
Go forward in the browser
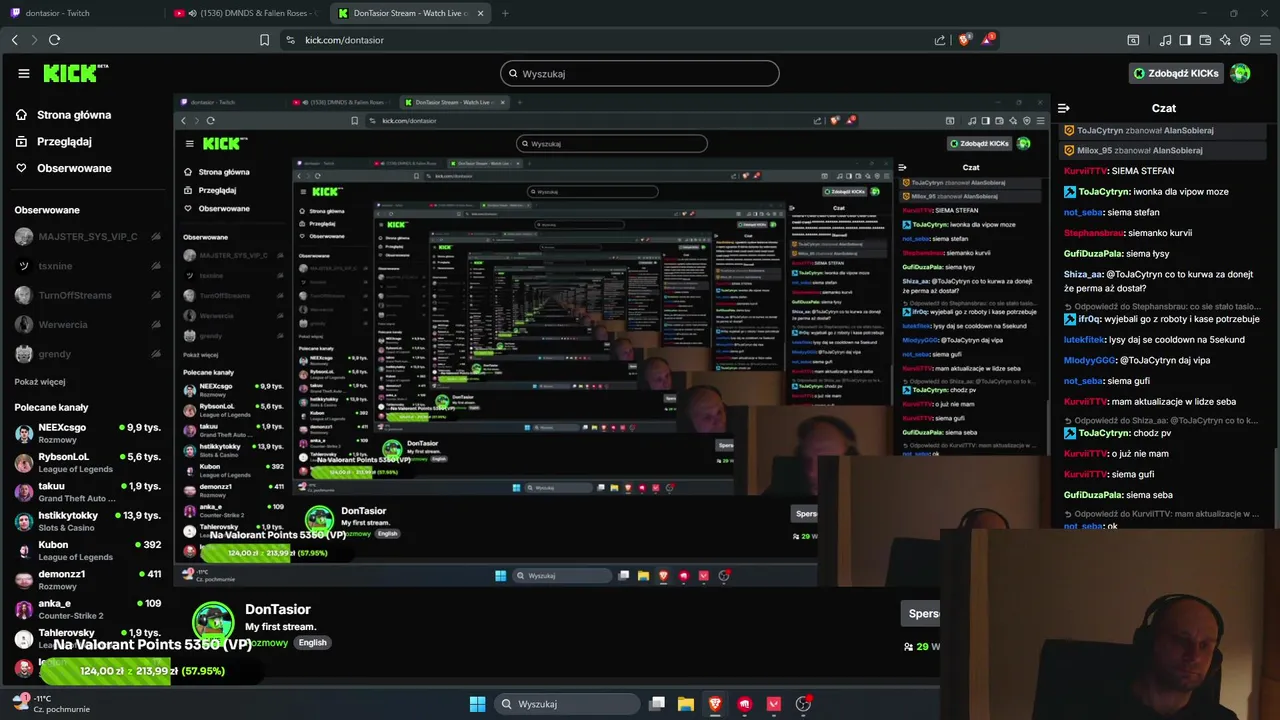[x=34, y=40]
